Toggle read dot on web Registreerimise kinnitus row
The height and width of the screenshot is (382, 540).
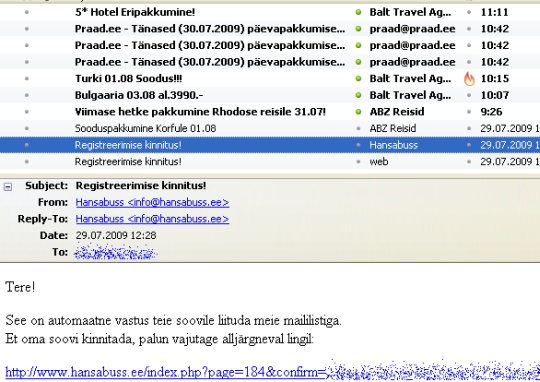(358, 162)
